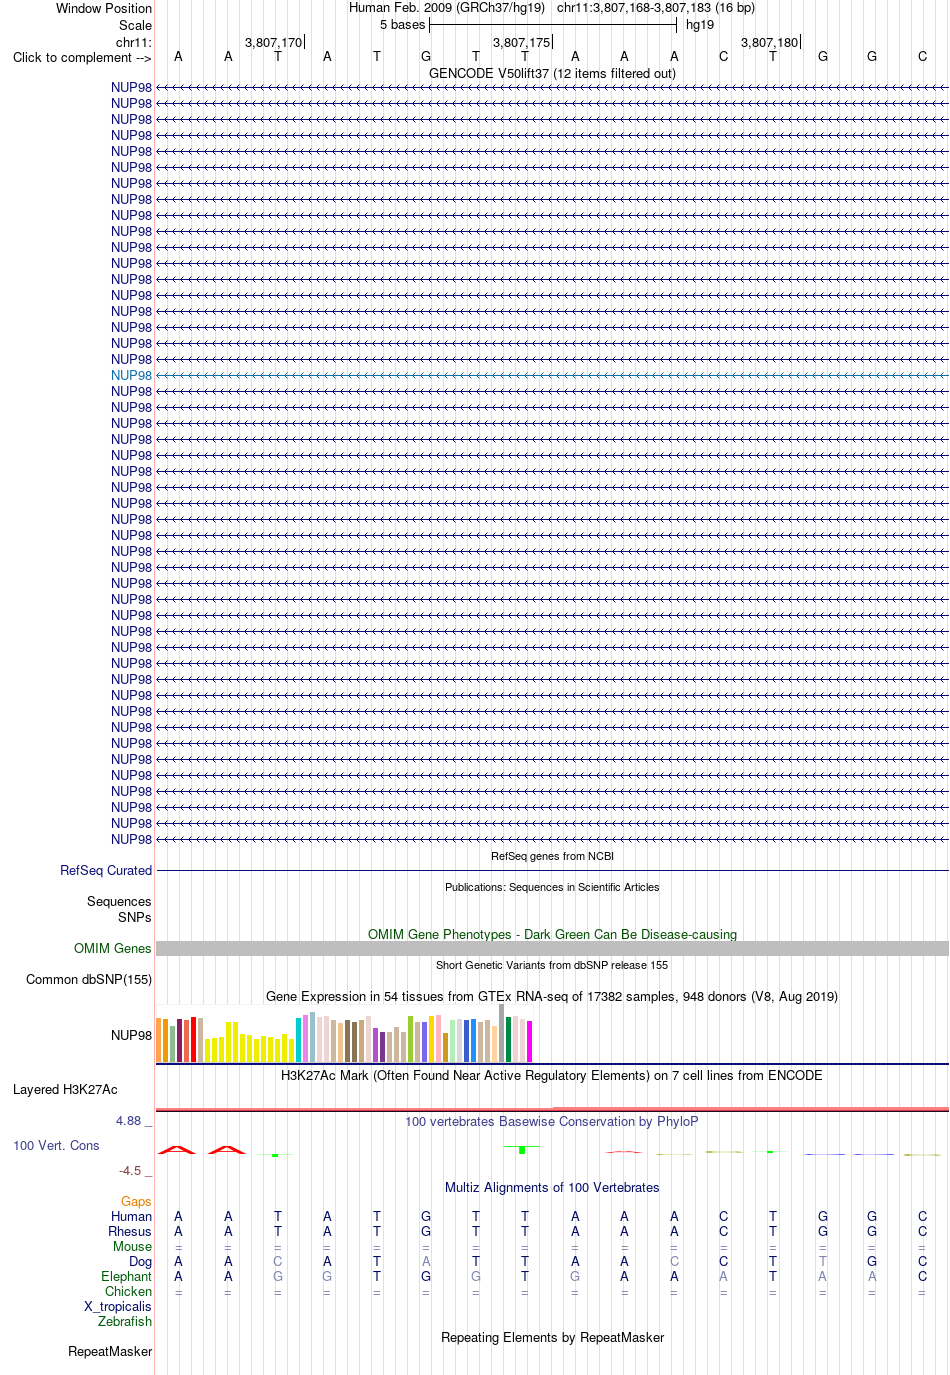Click the RefSeq Curated blue intron line
950x1375 pixels.
pos(552,871)
